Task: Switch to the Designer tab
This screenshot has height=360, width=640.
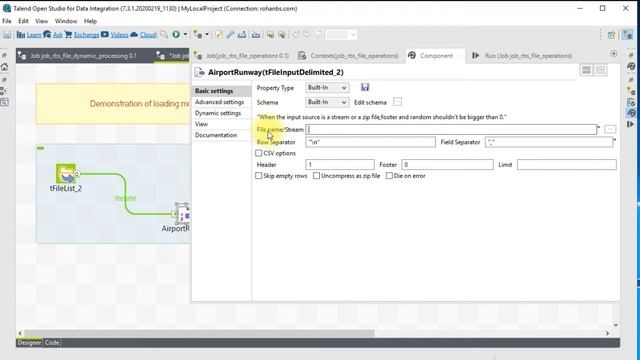Action: pos(29,343)
